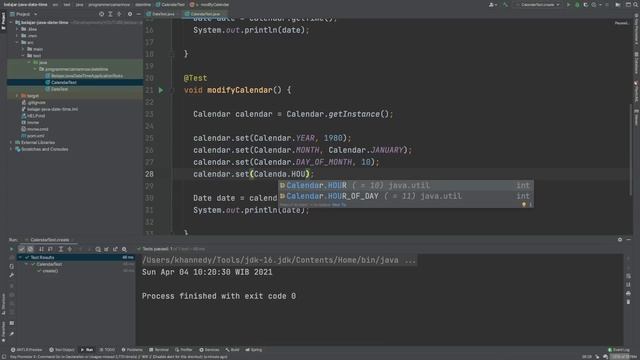Sort test results alphabetically icon
The image size is (640, 360).
[41, 249]
